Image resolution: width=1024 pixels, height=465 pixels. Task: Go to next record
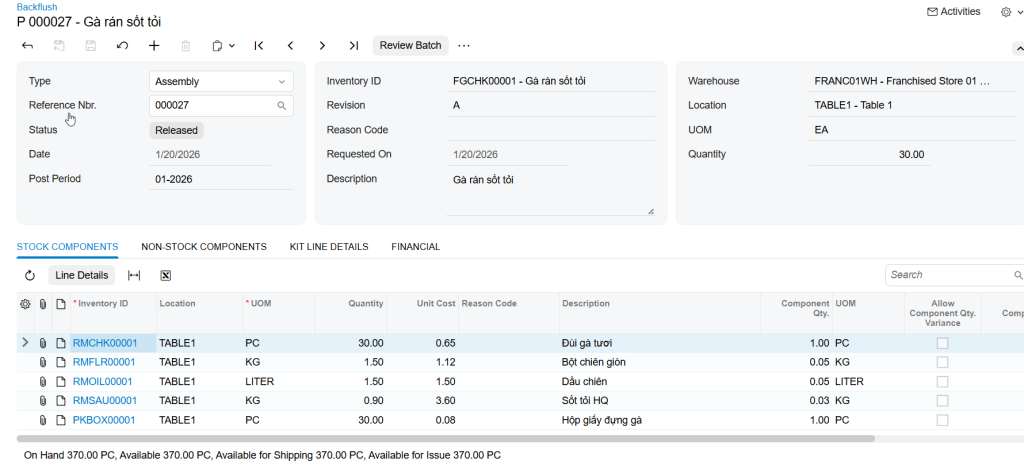[x=322, y=46]
